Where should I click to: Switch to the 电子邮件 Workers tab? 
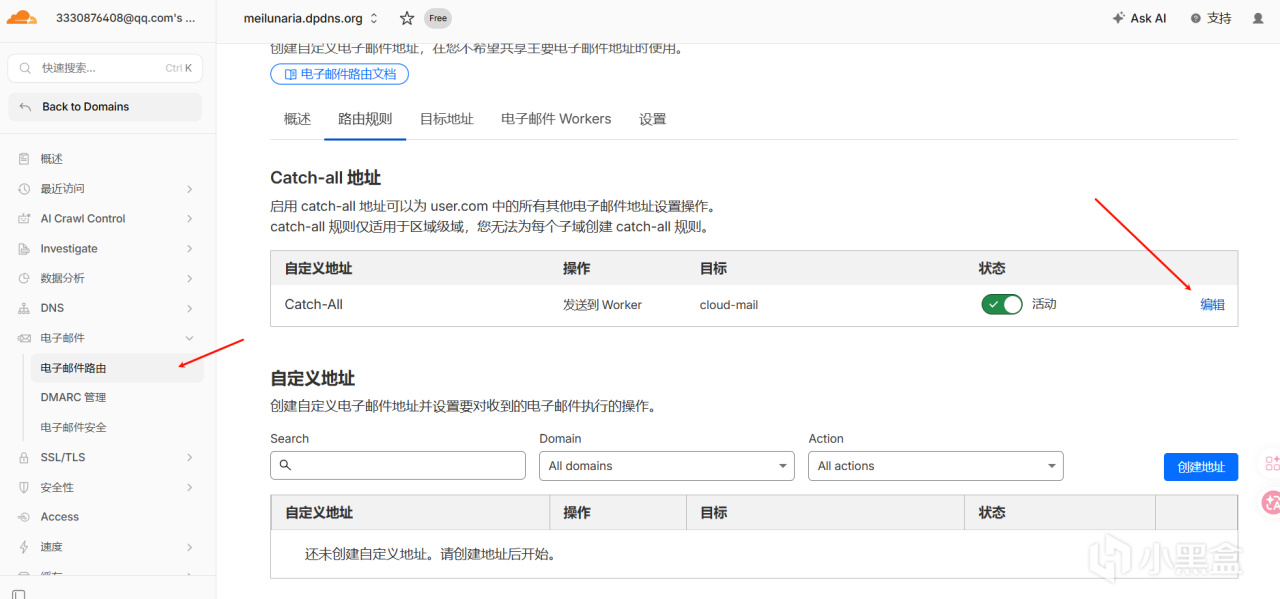[556, 119]
